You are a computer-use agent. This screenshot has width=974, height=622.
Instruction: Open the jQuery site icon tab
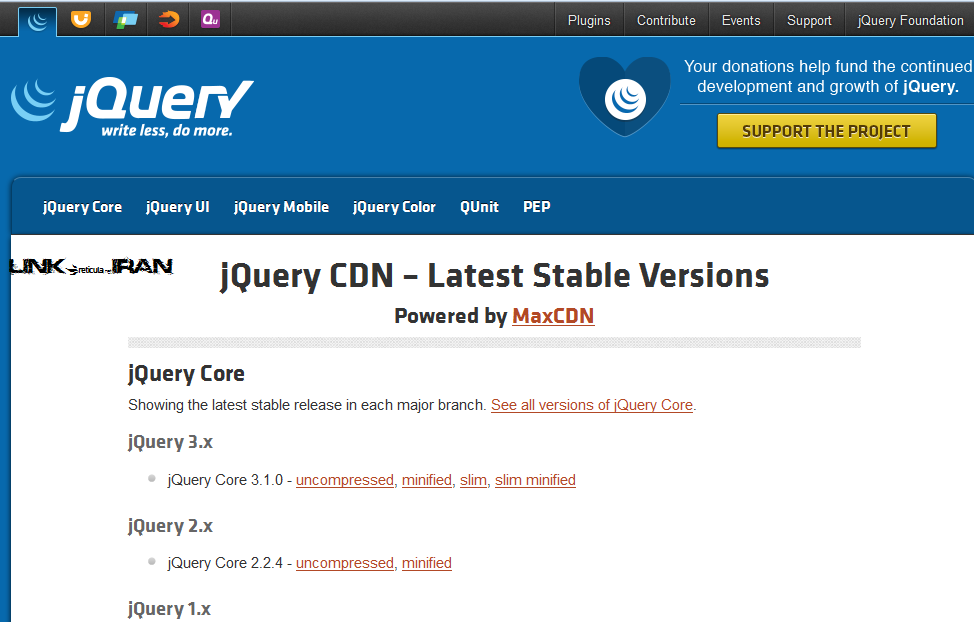37,22
